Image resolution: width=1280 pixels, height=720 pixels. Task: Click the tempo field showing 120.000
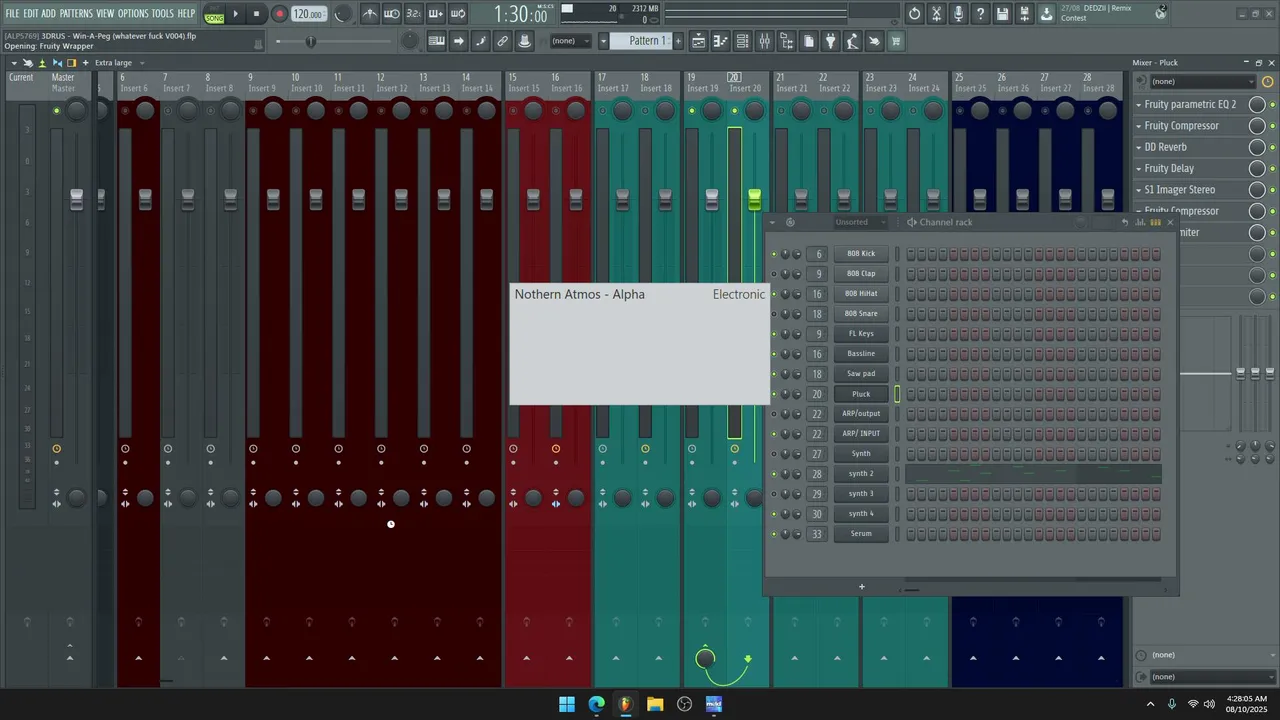point(309,14)
